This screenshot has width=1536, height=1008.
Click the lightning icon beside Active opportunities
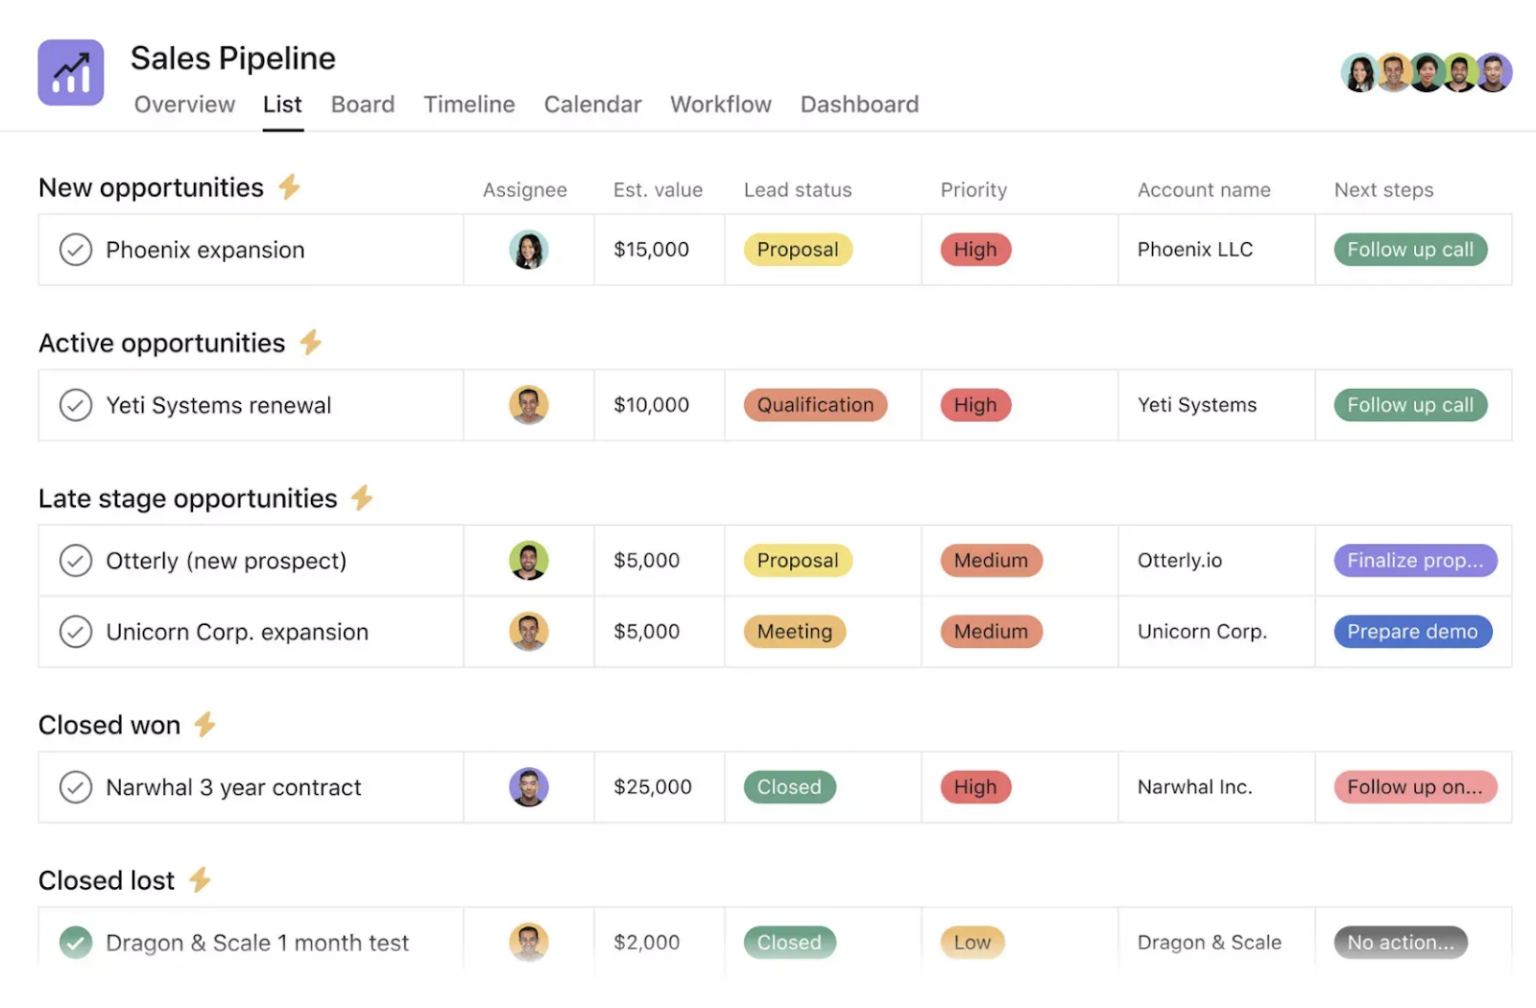310,342
